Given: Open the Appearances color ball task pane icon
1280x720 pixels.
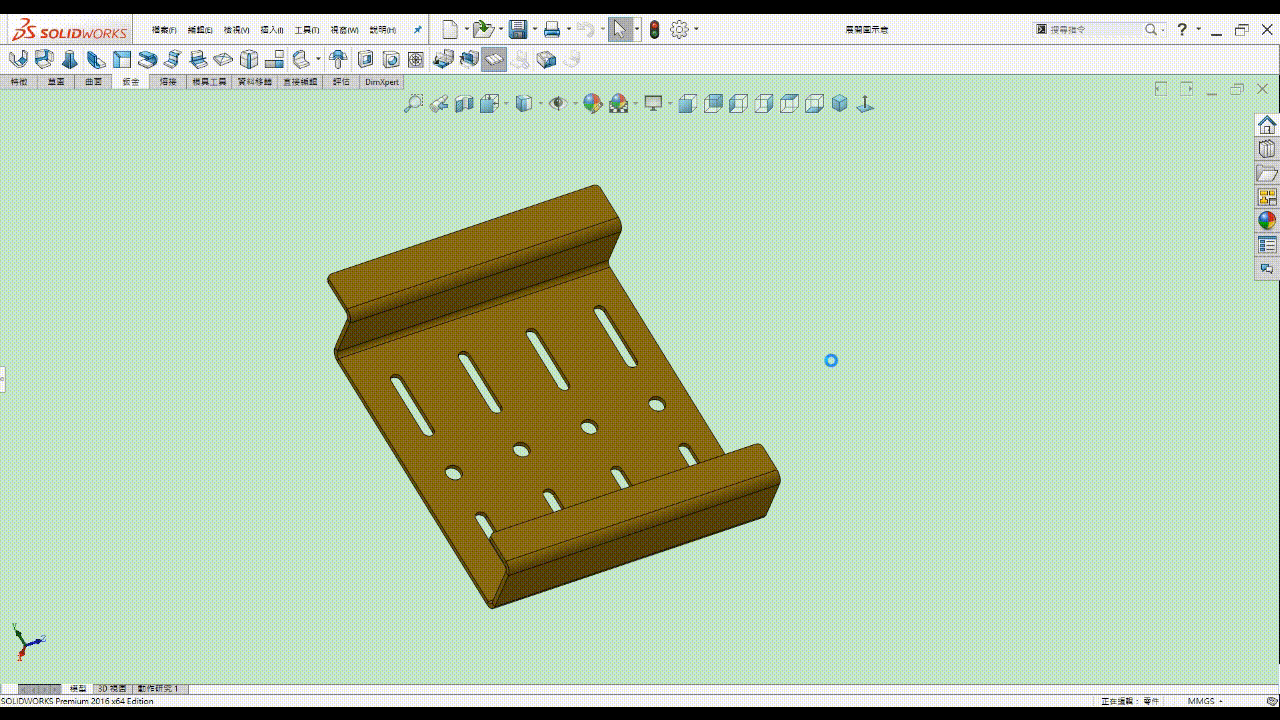Looking at the screenshot, I should [x=1267, y=221].
